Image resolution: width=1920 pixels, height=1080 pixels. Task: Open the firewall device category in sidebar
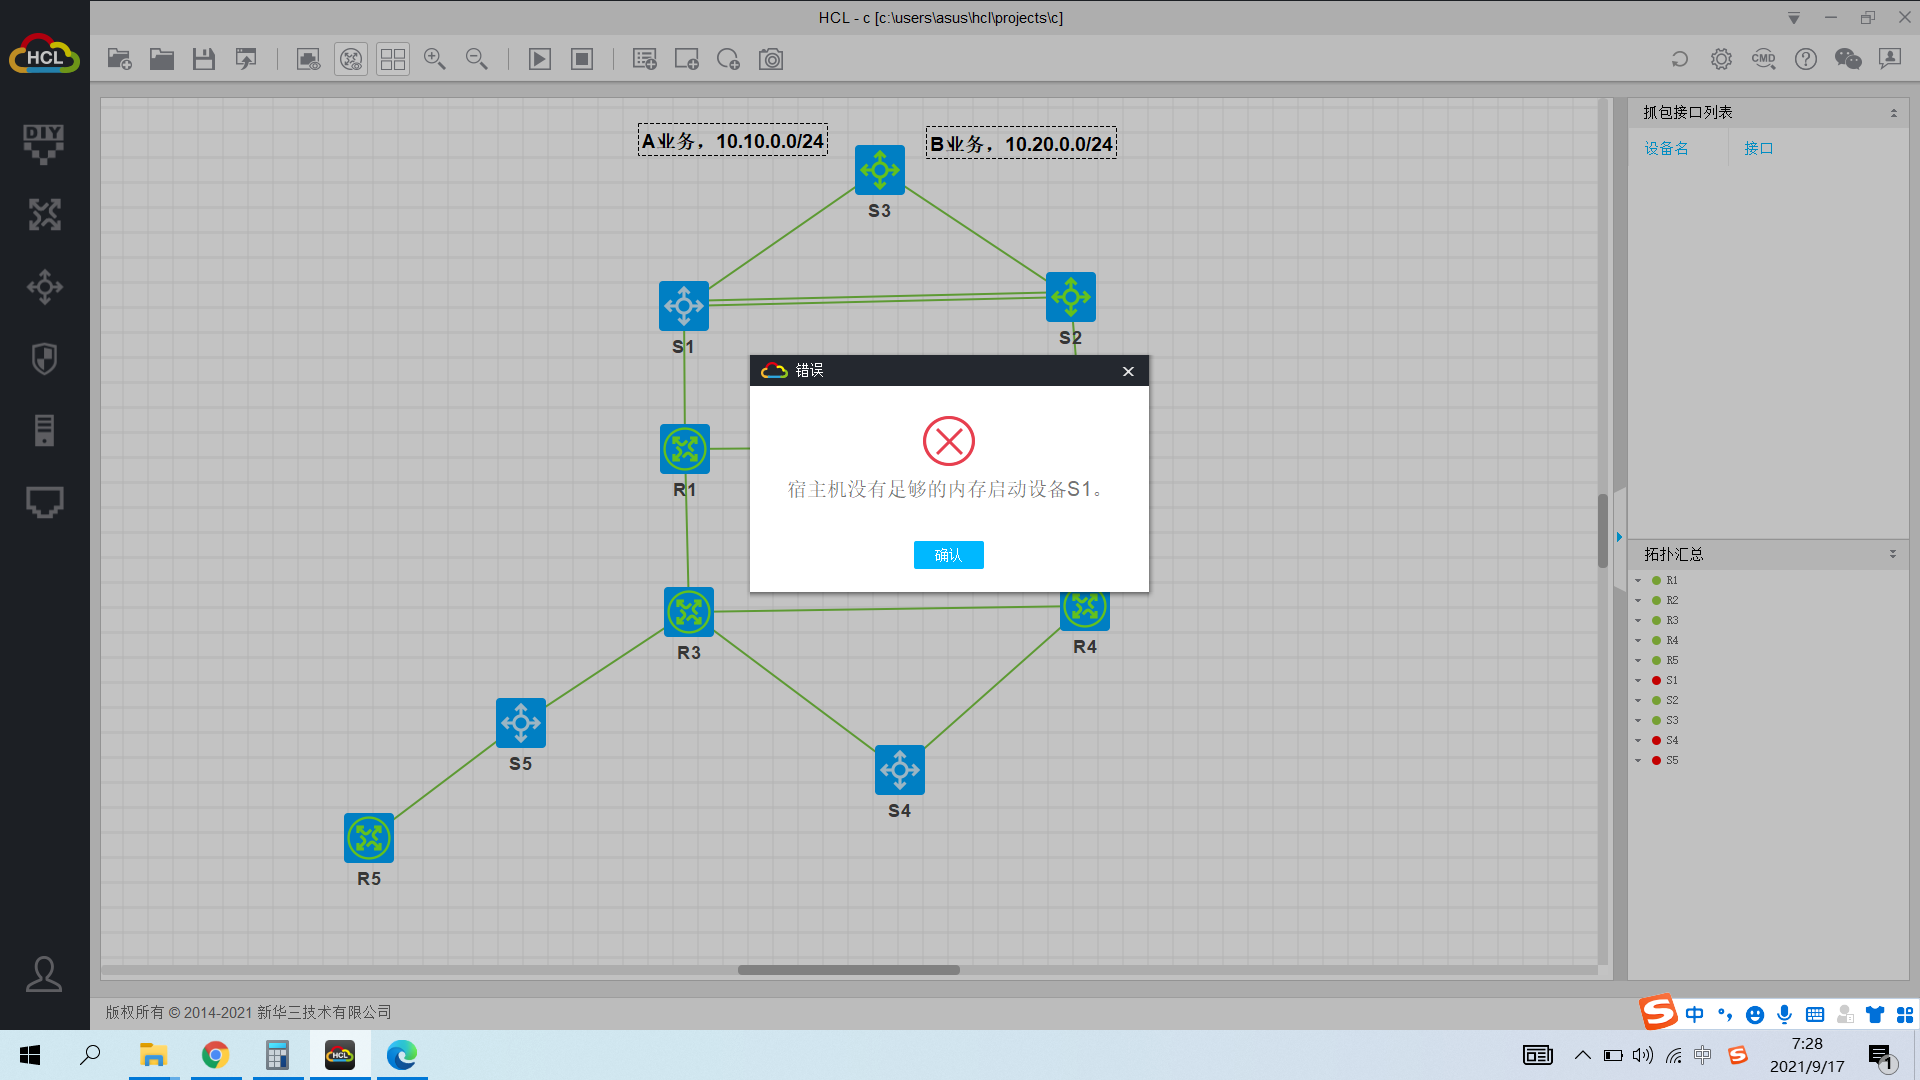[44, 359]
